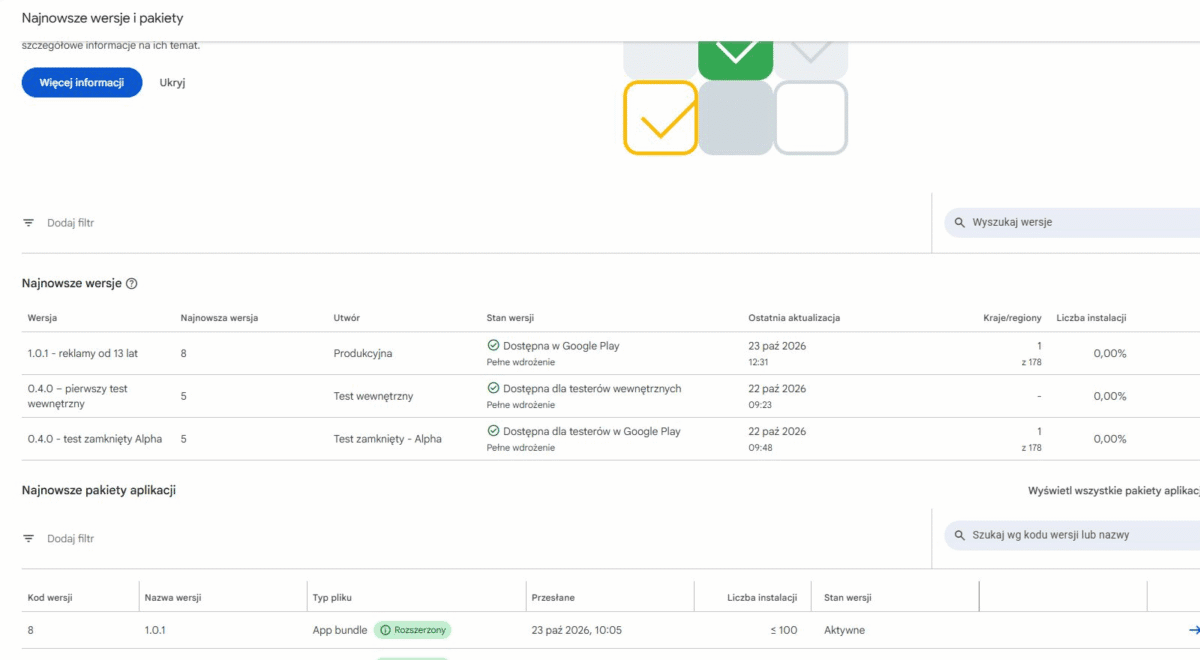The height and width of the screenshot is (660, 1200).
Task: Click the Dostępna w Google Play status text
Action: (x=561, y=346)
